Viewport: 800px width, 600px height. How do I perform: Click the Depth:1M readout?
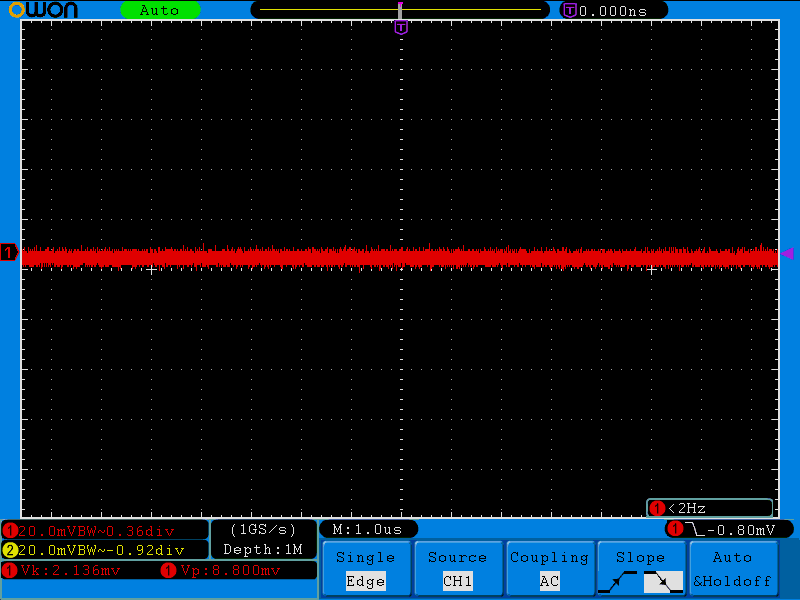tap(263, 549)
